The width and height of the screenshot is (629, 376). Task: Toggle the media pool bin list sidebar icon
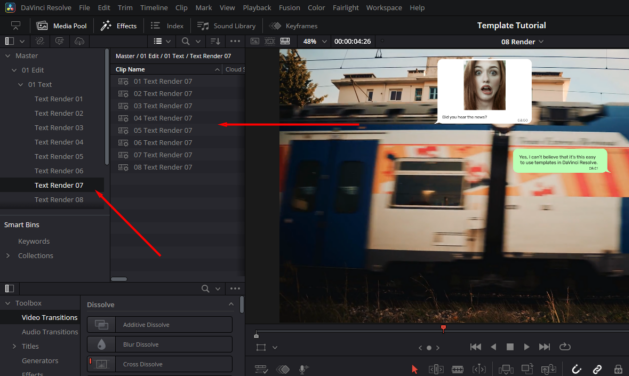click(9, 41)
